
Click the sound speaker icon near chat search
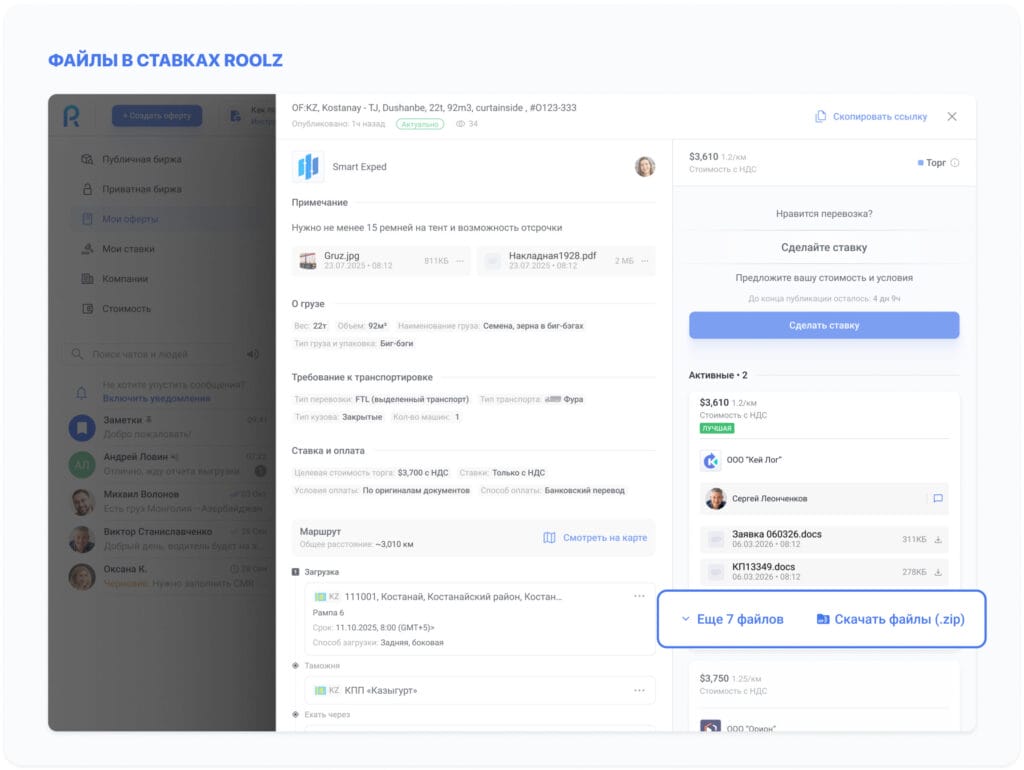point(252,354)
